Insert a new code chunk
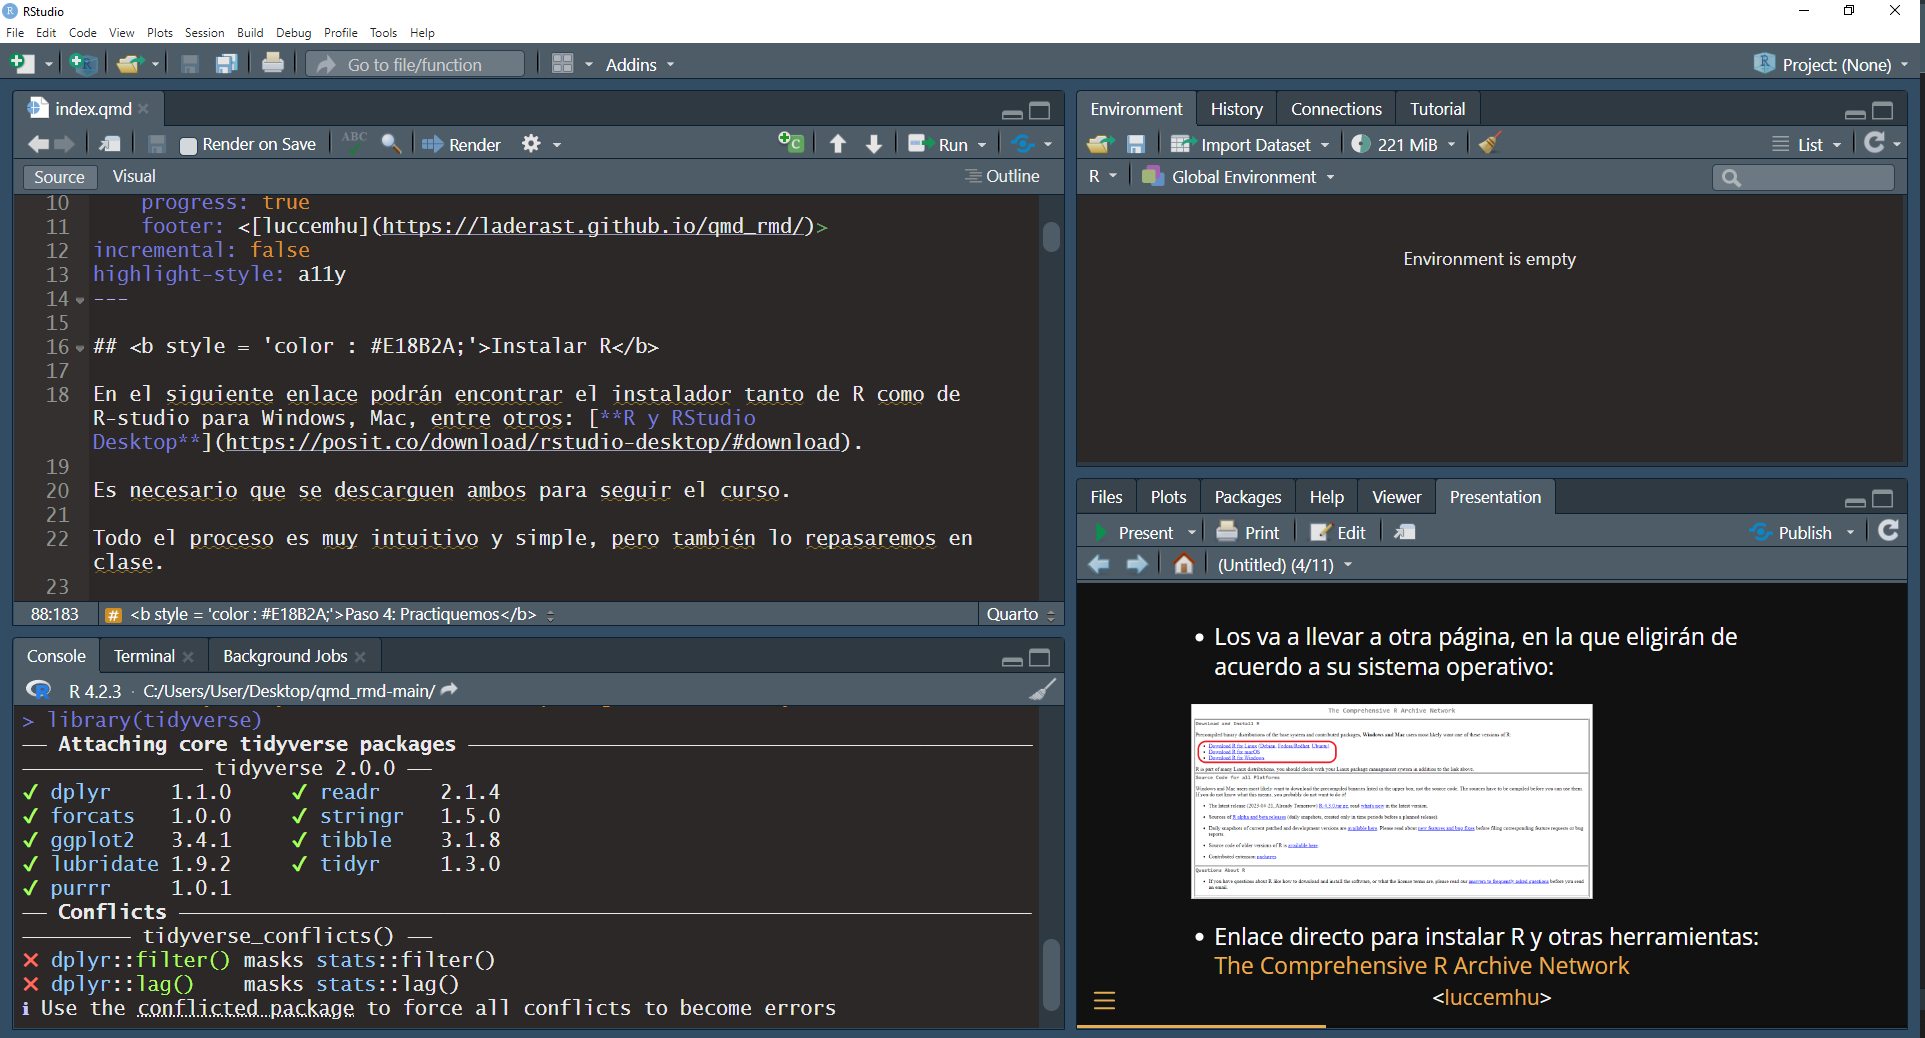 [x=790, y=143]
